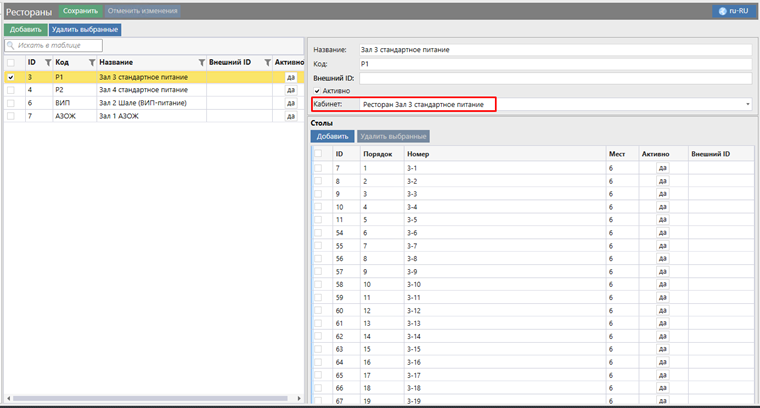Expand the Кабинет dropdown arrow

pos(748,104)
